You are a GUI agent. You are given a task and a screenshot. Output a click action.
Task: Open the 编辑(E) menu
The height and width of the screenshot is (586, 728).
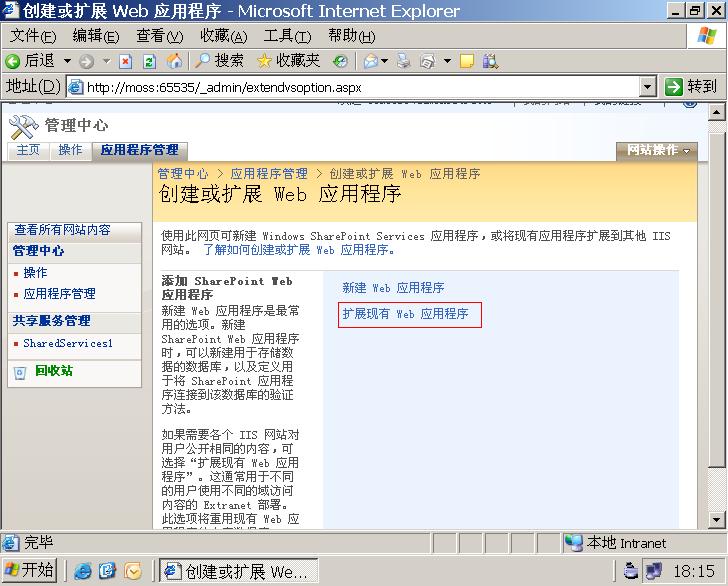pos(96,36)
